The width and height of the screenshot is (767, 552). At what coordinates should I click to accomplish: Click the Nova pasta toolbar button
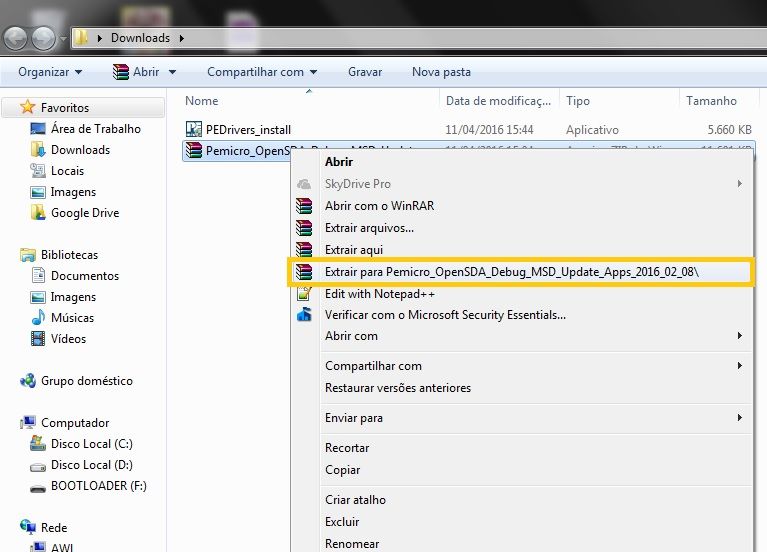pyautogui.click(x=441, y=72)
